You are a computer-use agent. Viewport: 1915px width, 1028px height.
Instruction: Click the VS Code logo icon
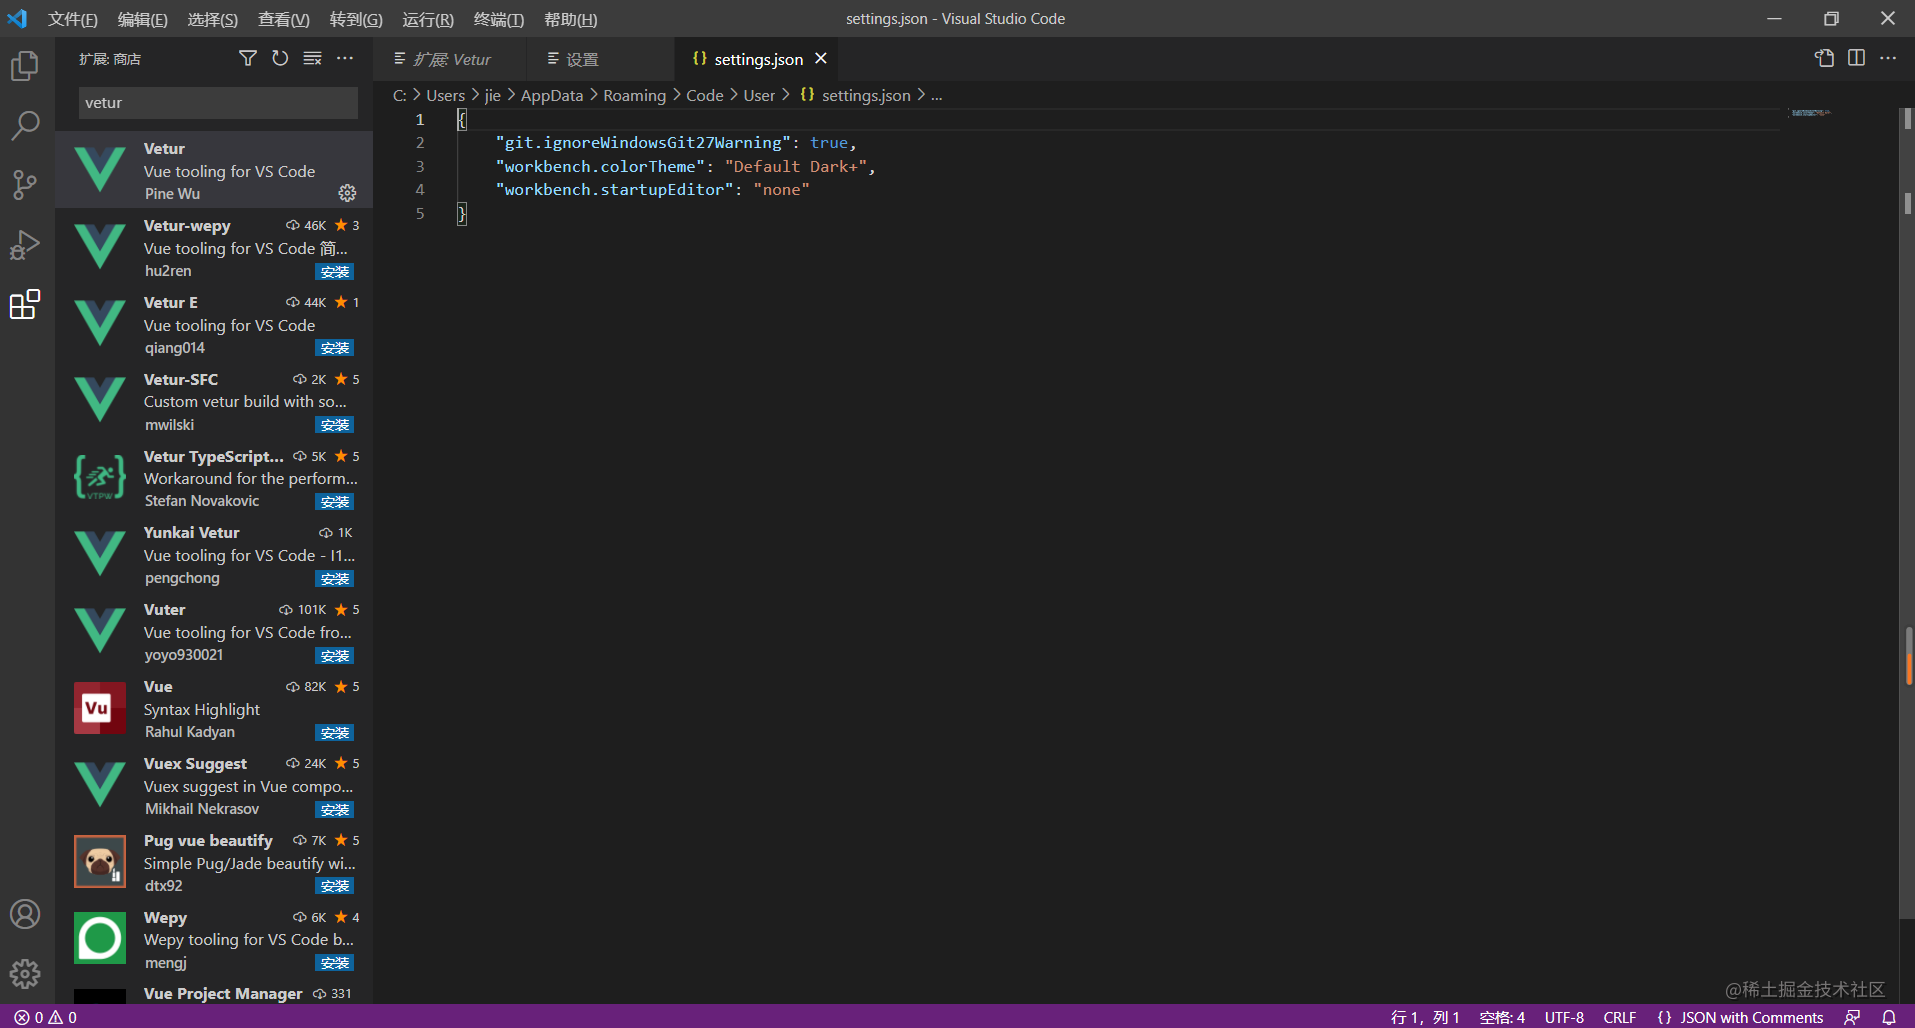[x=18, y=19]
